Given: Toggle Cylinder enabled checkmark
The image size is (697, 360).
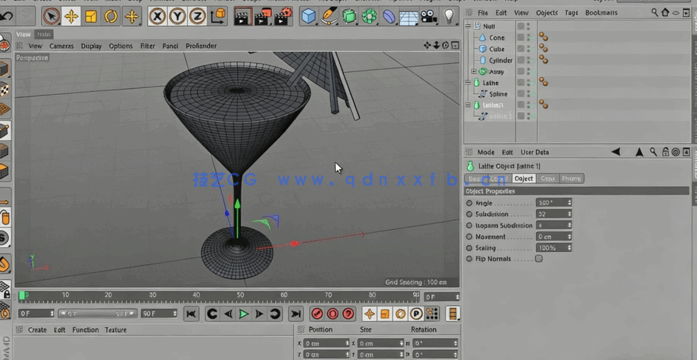Looking at the screenshot, I should pos(533,61).
